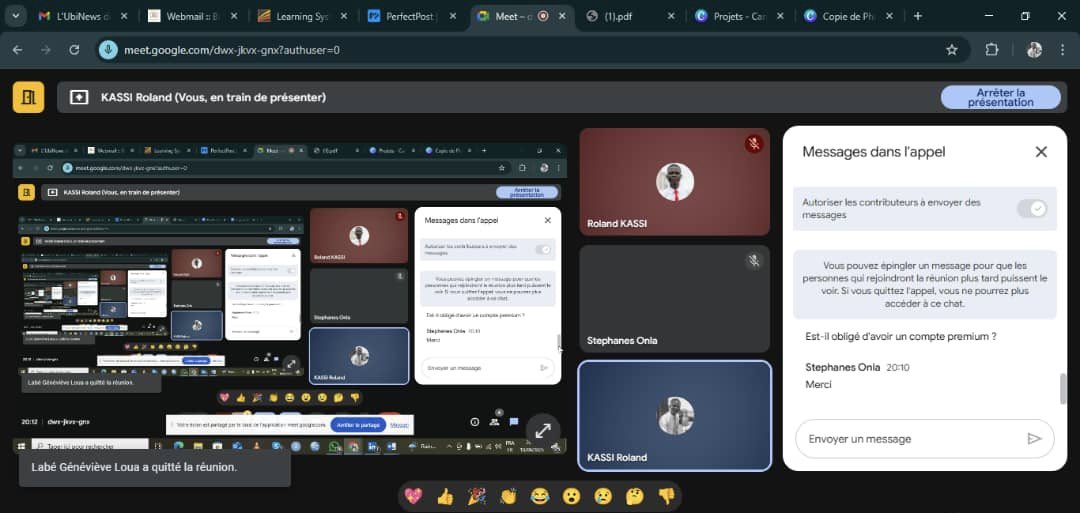Click the Labé Généviève Loua left notification
Image resolution: width=1080 pixels, height=513 pixels.
click(155, 467)
